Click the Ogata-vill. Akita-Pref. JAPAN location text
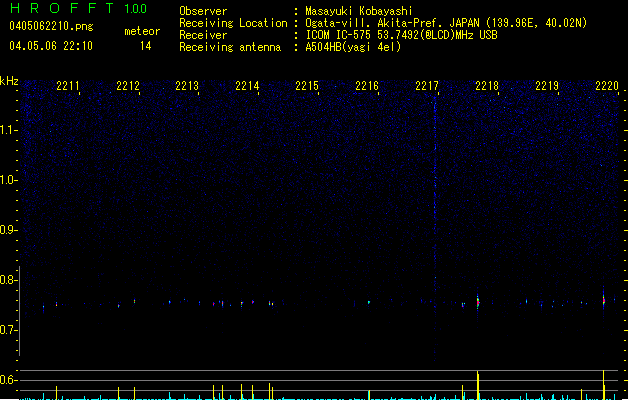 [446, 23]
